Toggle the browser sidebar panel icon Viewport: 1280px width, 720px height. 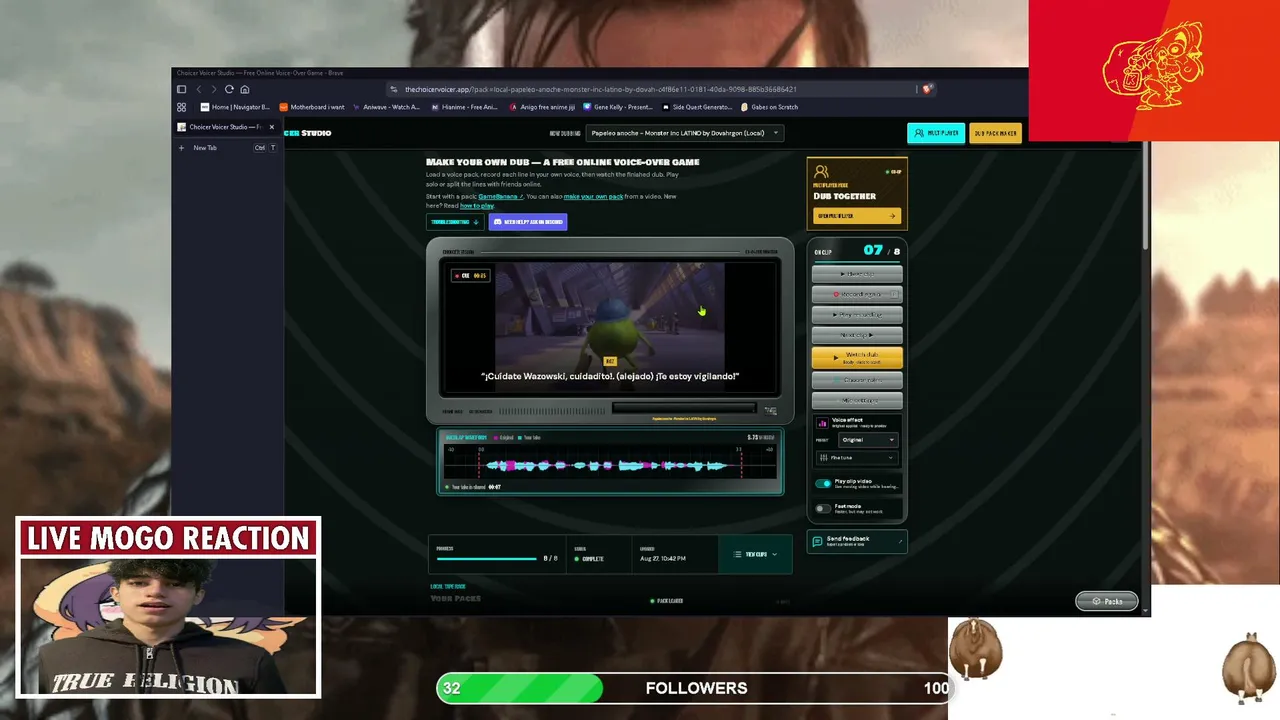[x=181, y=89]
